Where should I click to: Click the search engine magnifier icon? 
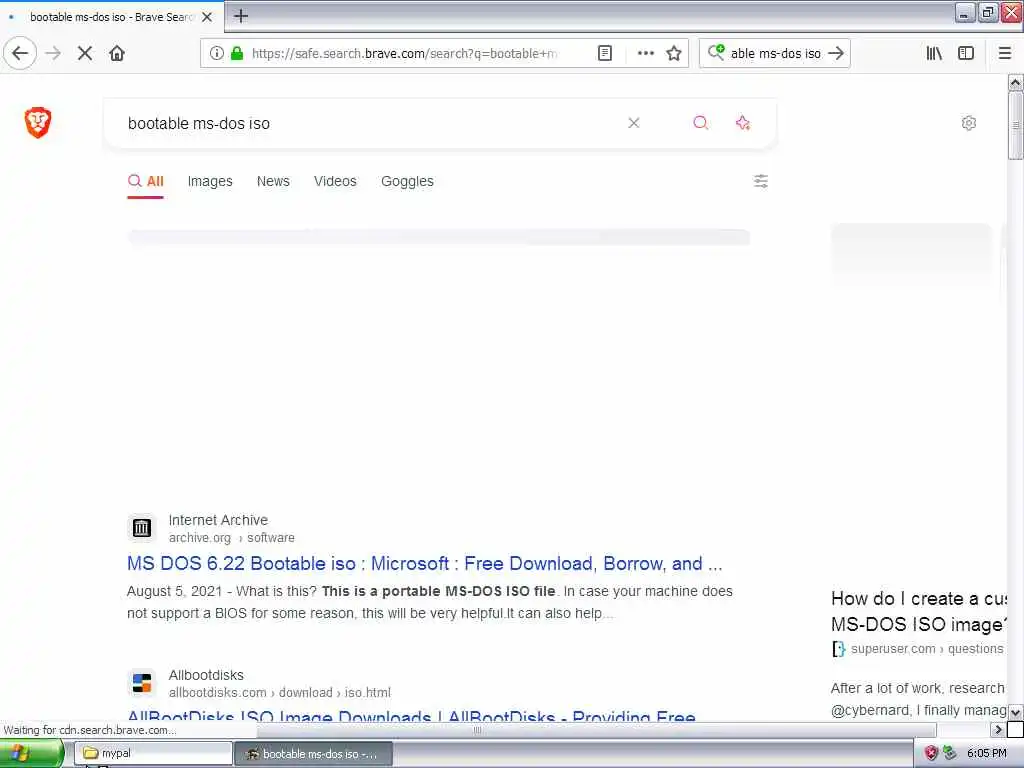pos(716,52)
